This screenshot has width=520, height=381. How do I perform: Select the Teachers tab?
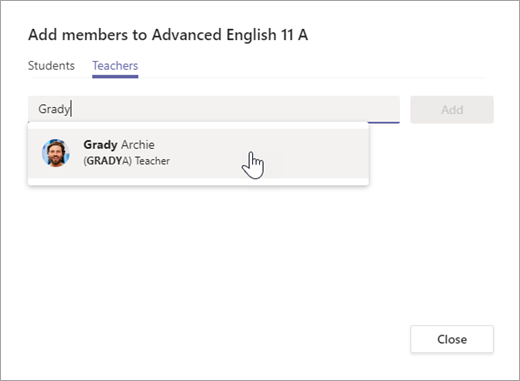click(x=115, y=66)
